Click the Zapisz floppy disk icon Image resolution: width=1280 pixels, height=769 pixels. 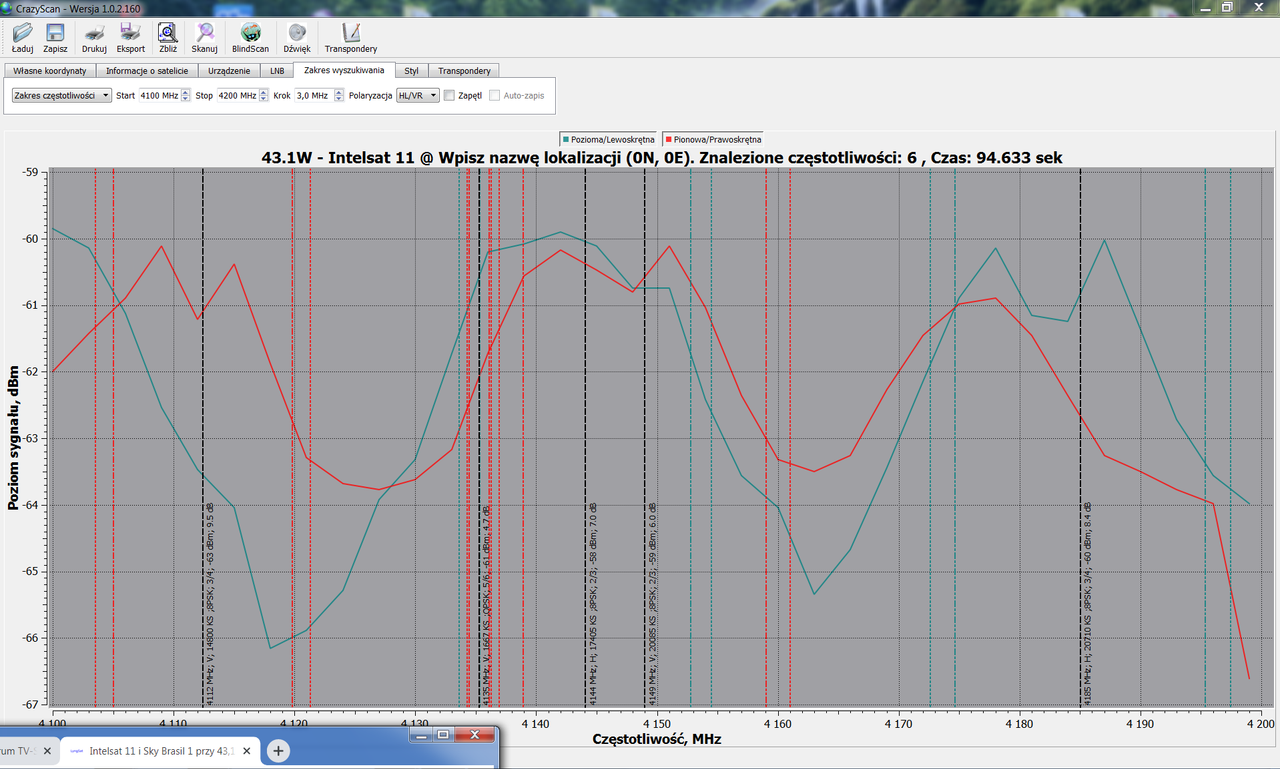[x=55, y=33]
